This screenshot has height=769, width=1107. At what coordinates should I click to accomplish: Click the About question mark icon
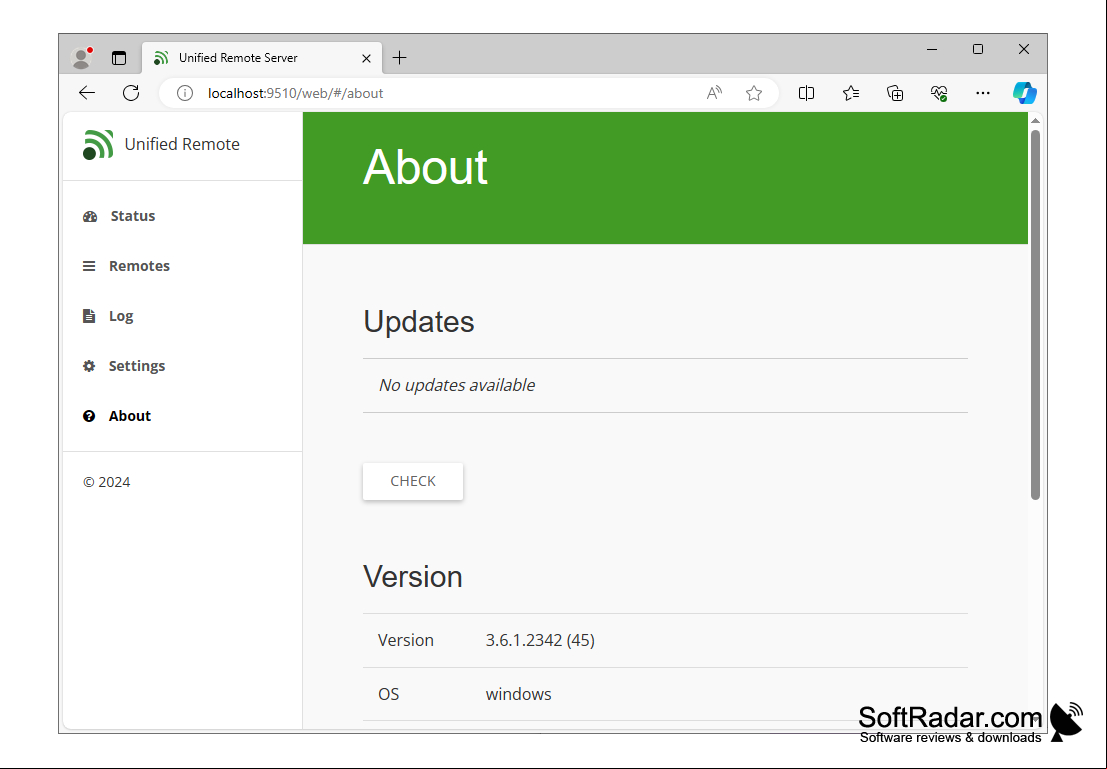point(89,416)
